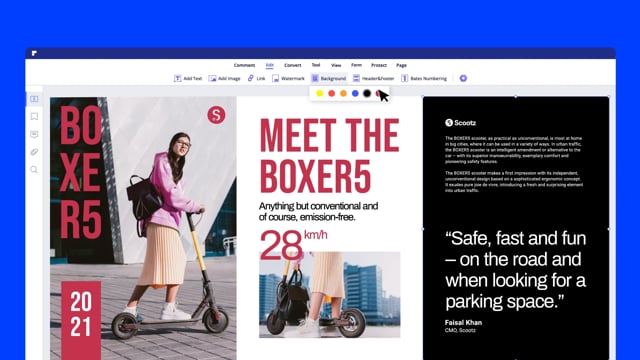Click the 'Anything but conventional' tagline
Image resolution: width=640 pixels, height=360 pixels.
pos(318,211)
